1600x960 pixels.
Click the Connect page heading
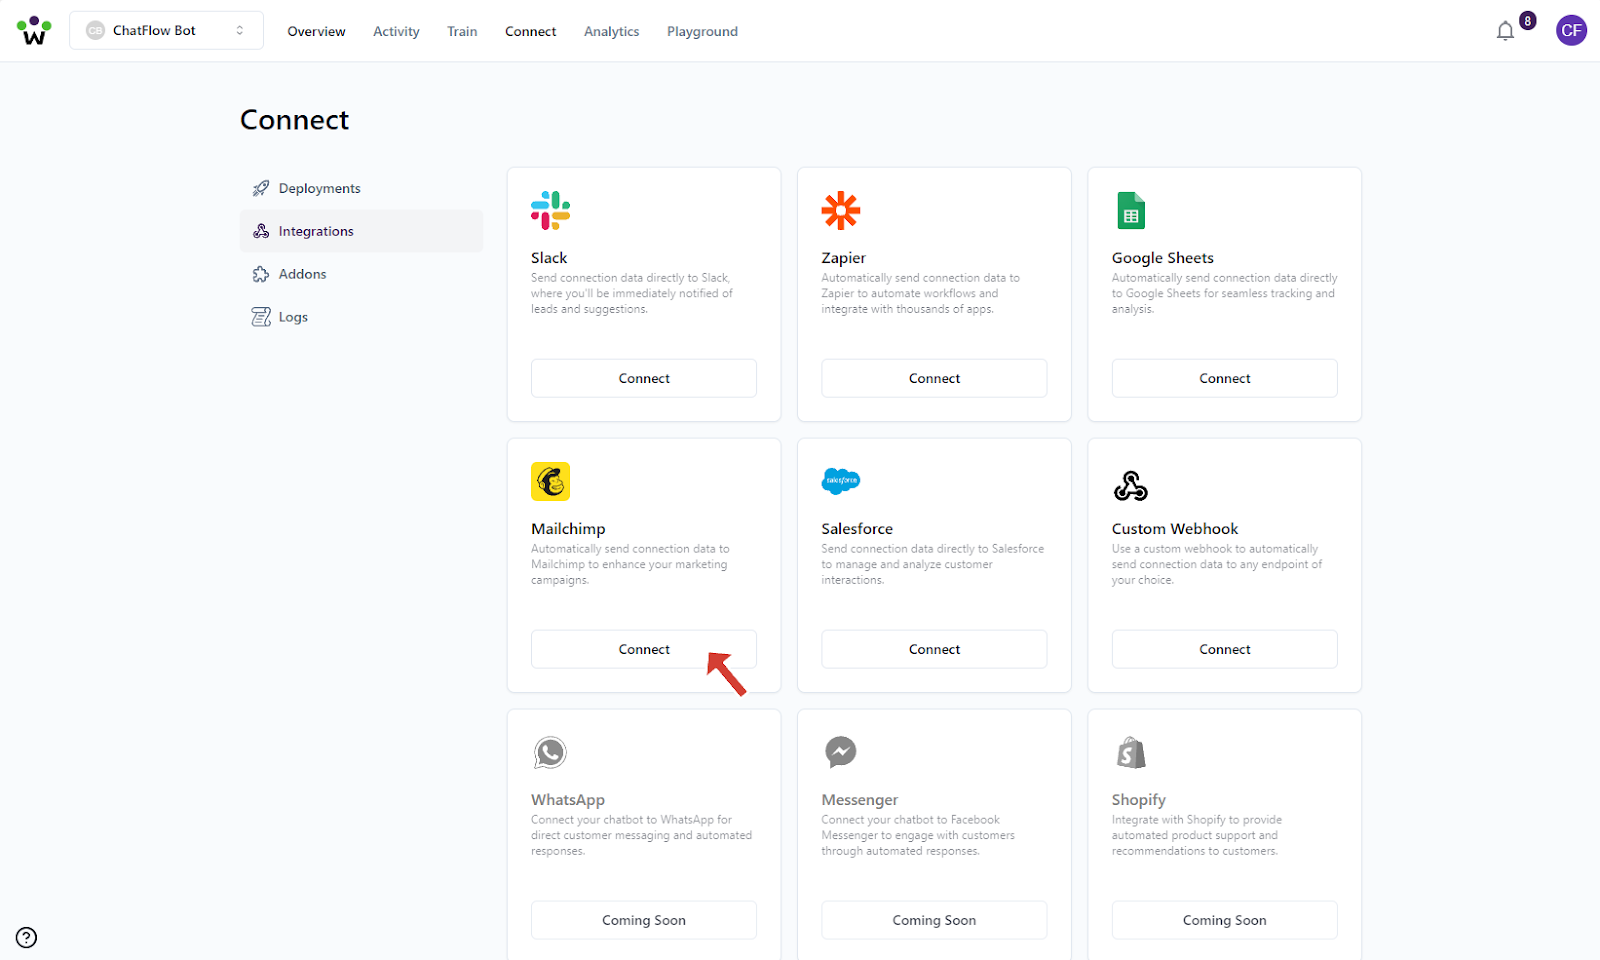click(294, 120)
